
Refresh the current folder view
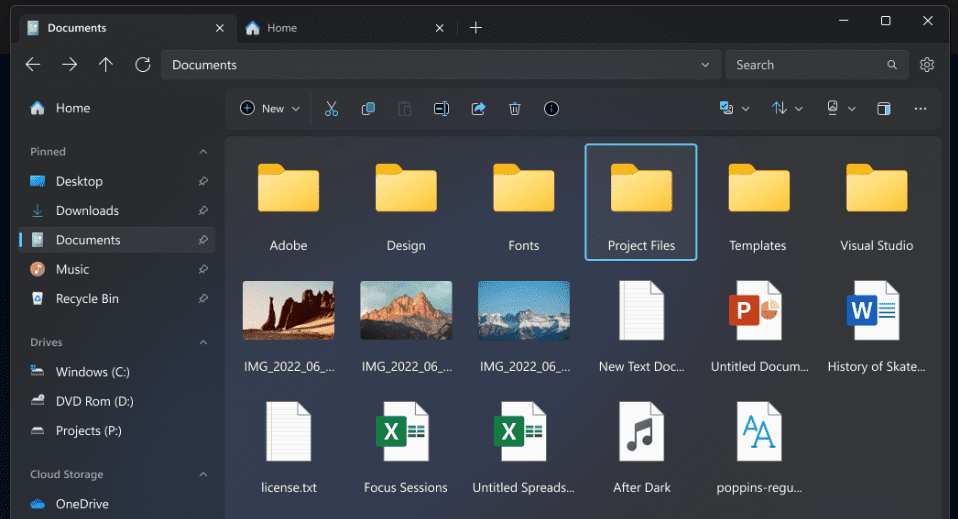pyautogui.click(x=143, y=65)
